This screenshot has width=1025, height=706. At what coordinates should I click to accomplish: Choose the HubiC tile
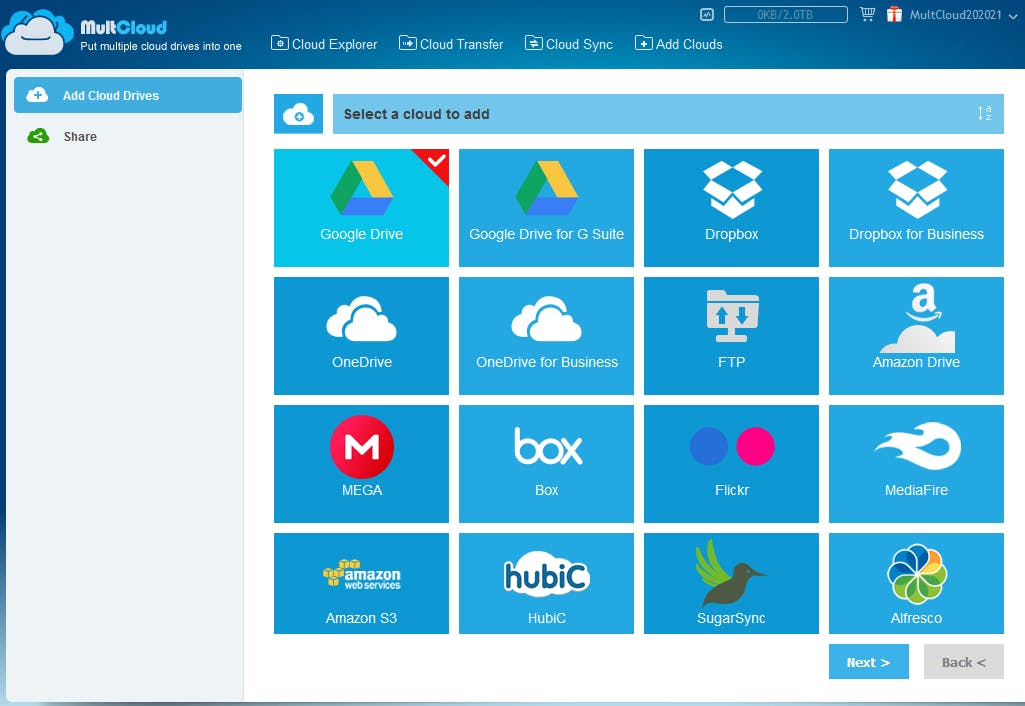[546, 583]
